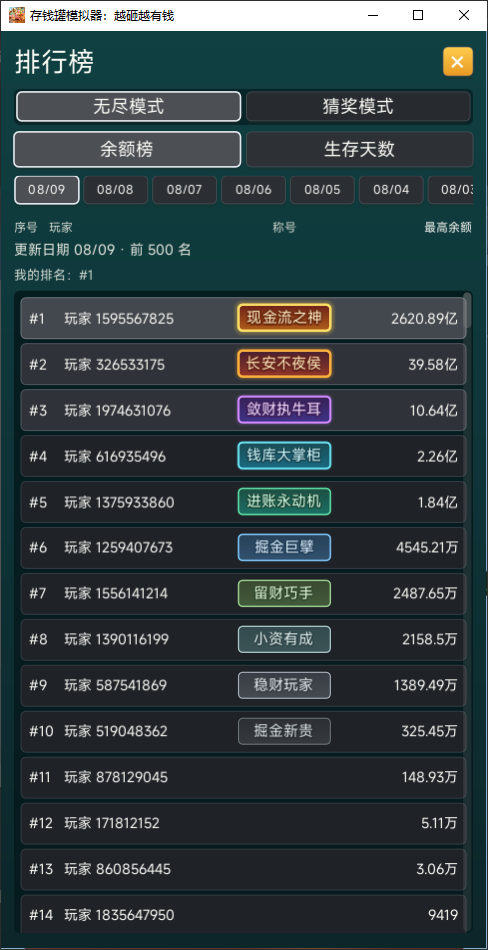
Task: Click the 小资有成 title badge
Action: click(x=284, y=640)
